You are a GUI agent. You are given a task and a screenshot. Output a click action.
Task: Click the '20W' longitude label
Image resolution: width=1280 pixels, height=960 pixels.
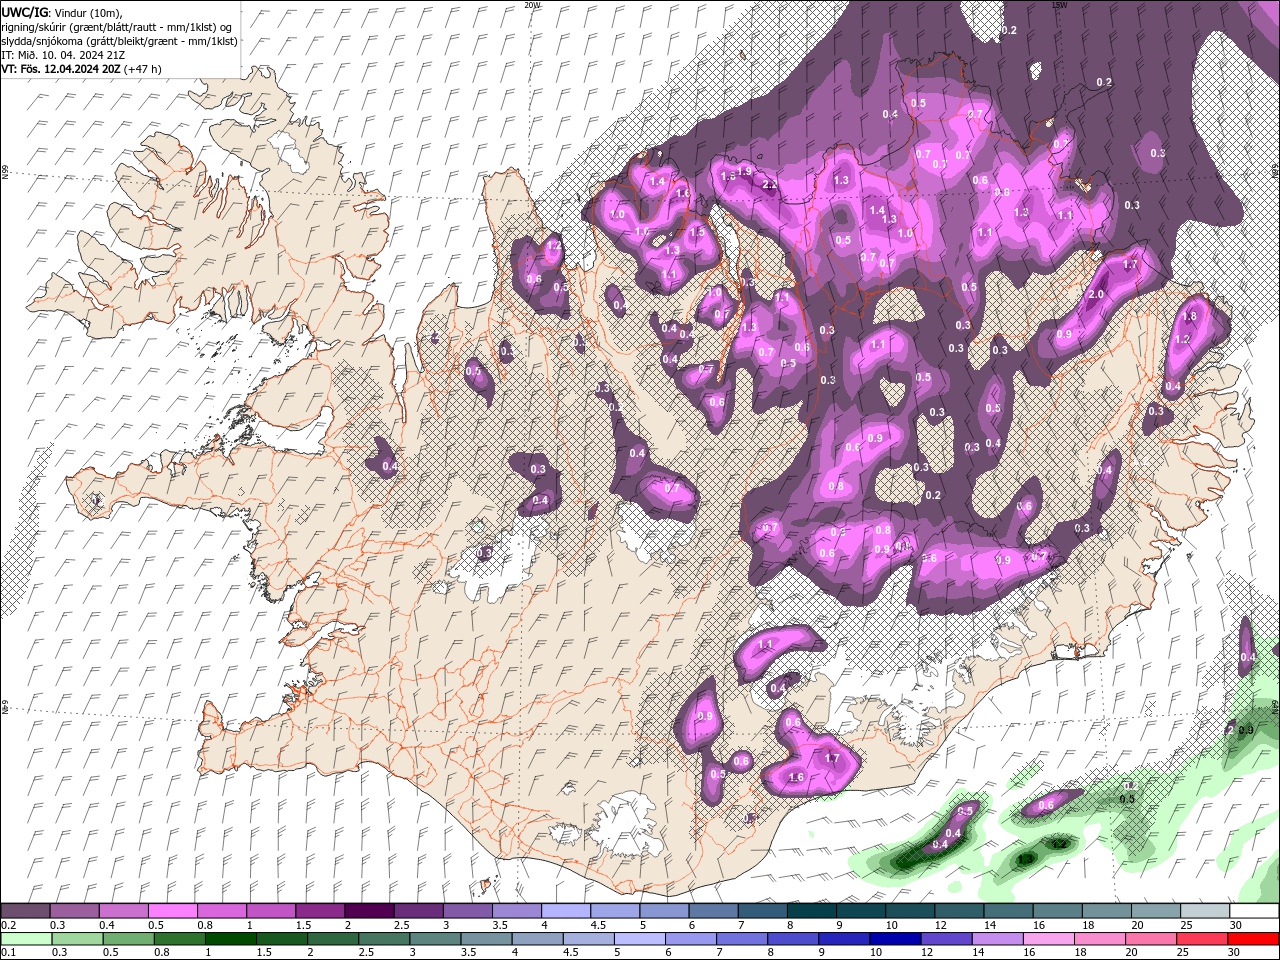[x=533, y=5]
